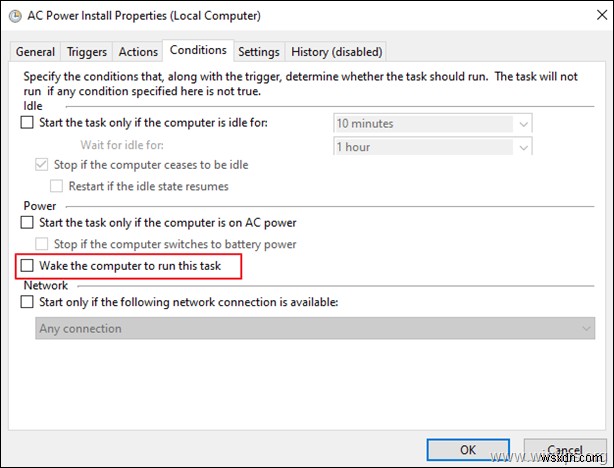Open the Settings tab
Image resolution: width=614 pixels, height=468 pixels.
[x=259, y=52]
